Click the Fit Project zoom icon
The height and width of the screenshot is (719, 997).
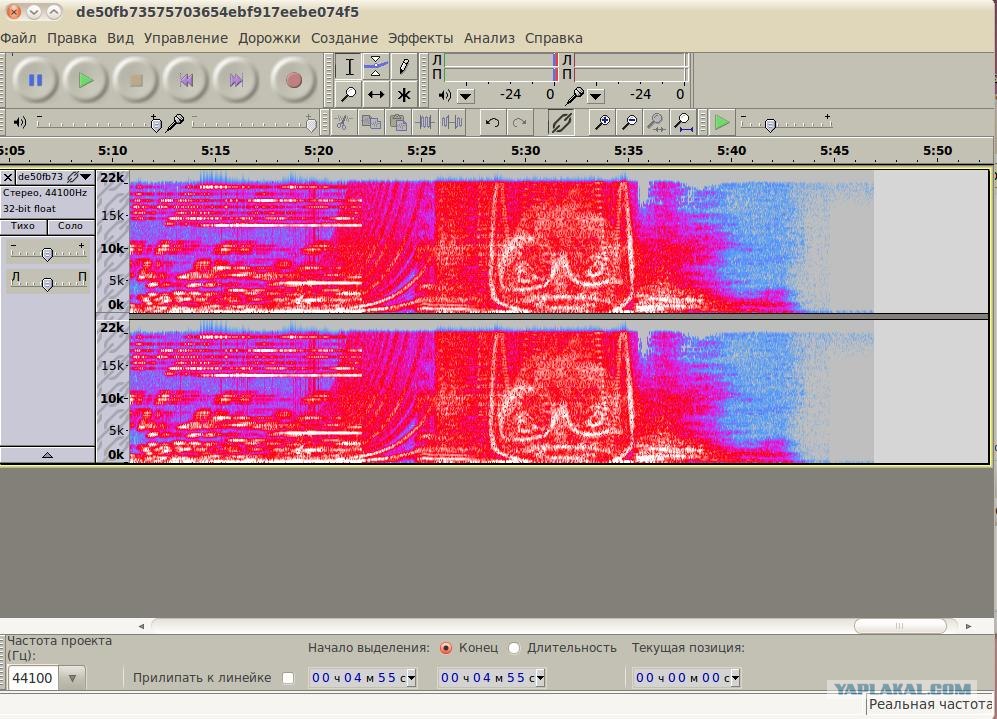pyautogui.click(x=684, y=122)
